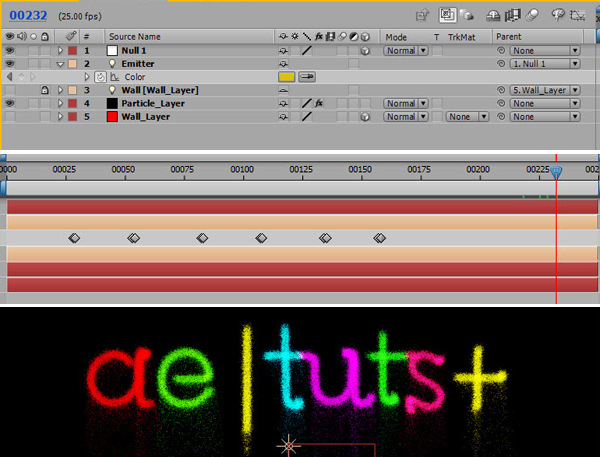Open the Parent dropdown for Emitter
Viewport: 600px width, 457px height.
click(x=545, y=64)
